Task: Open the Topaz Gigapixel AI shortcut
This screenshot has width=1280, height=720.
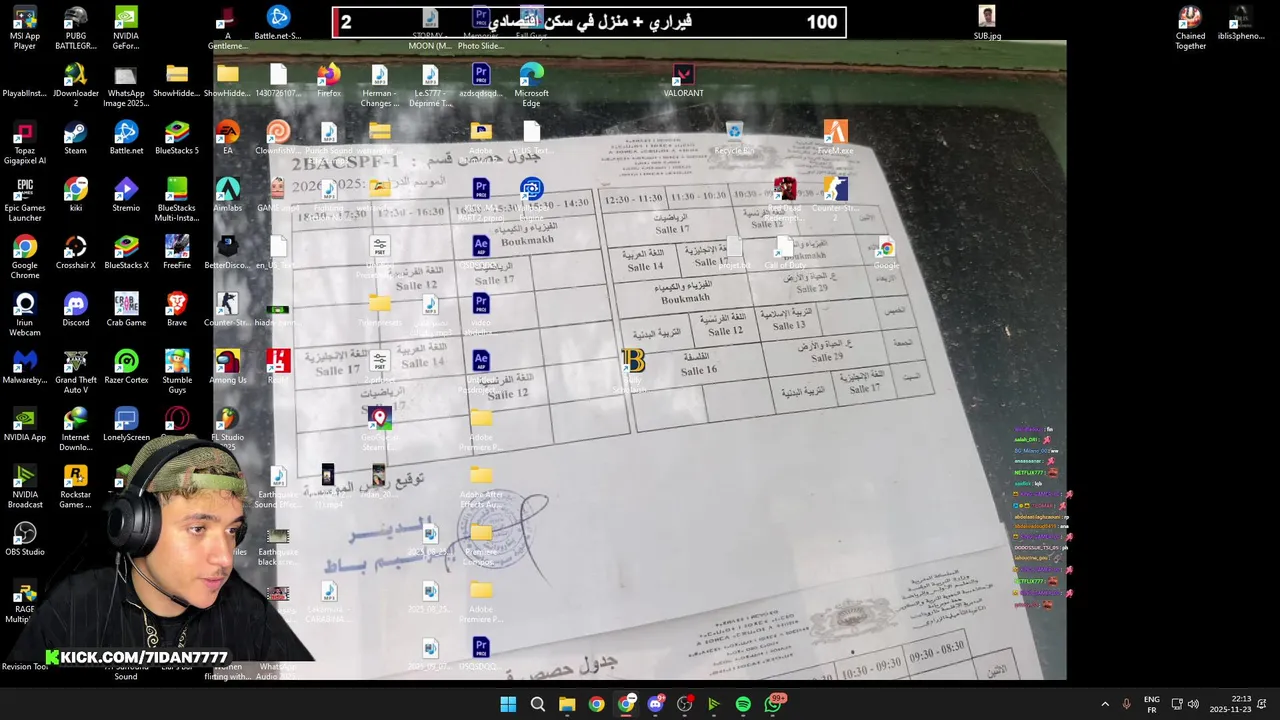Action: tap(25, 143)
